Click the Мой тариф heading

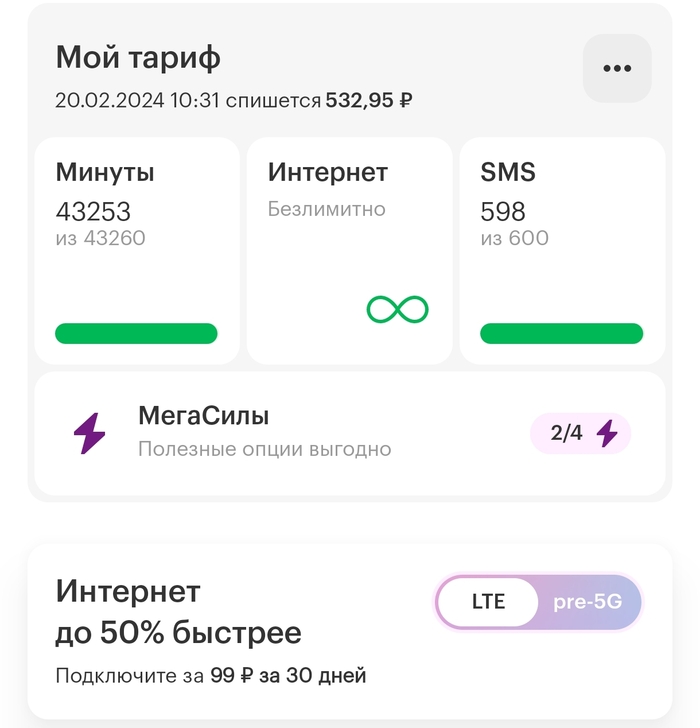tap(138, 57)
